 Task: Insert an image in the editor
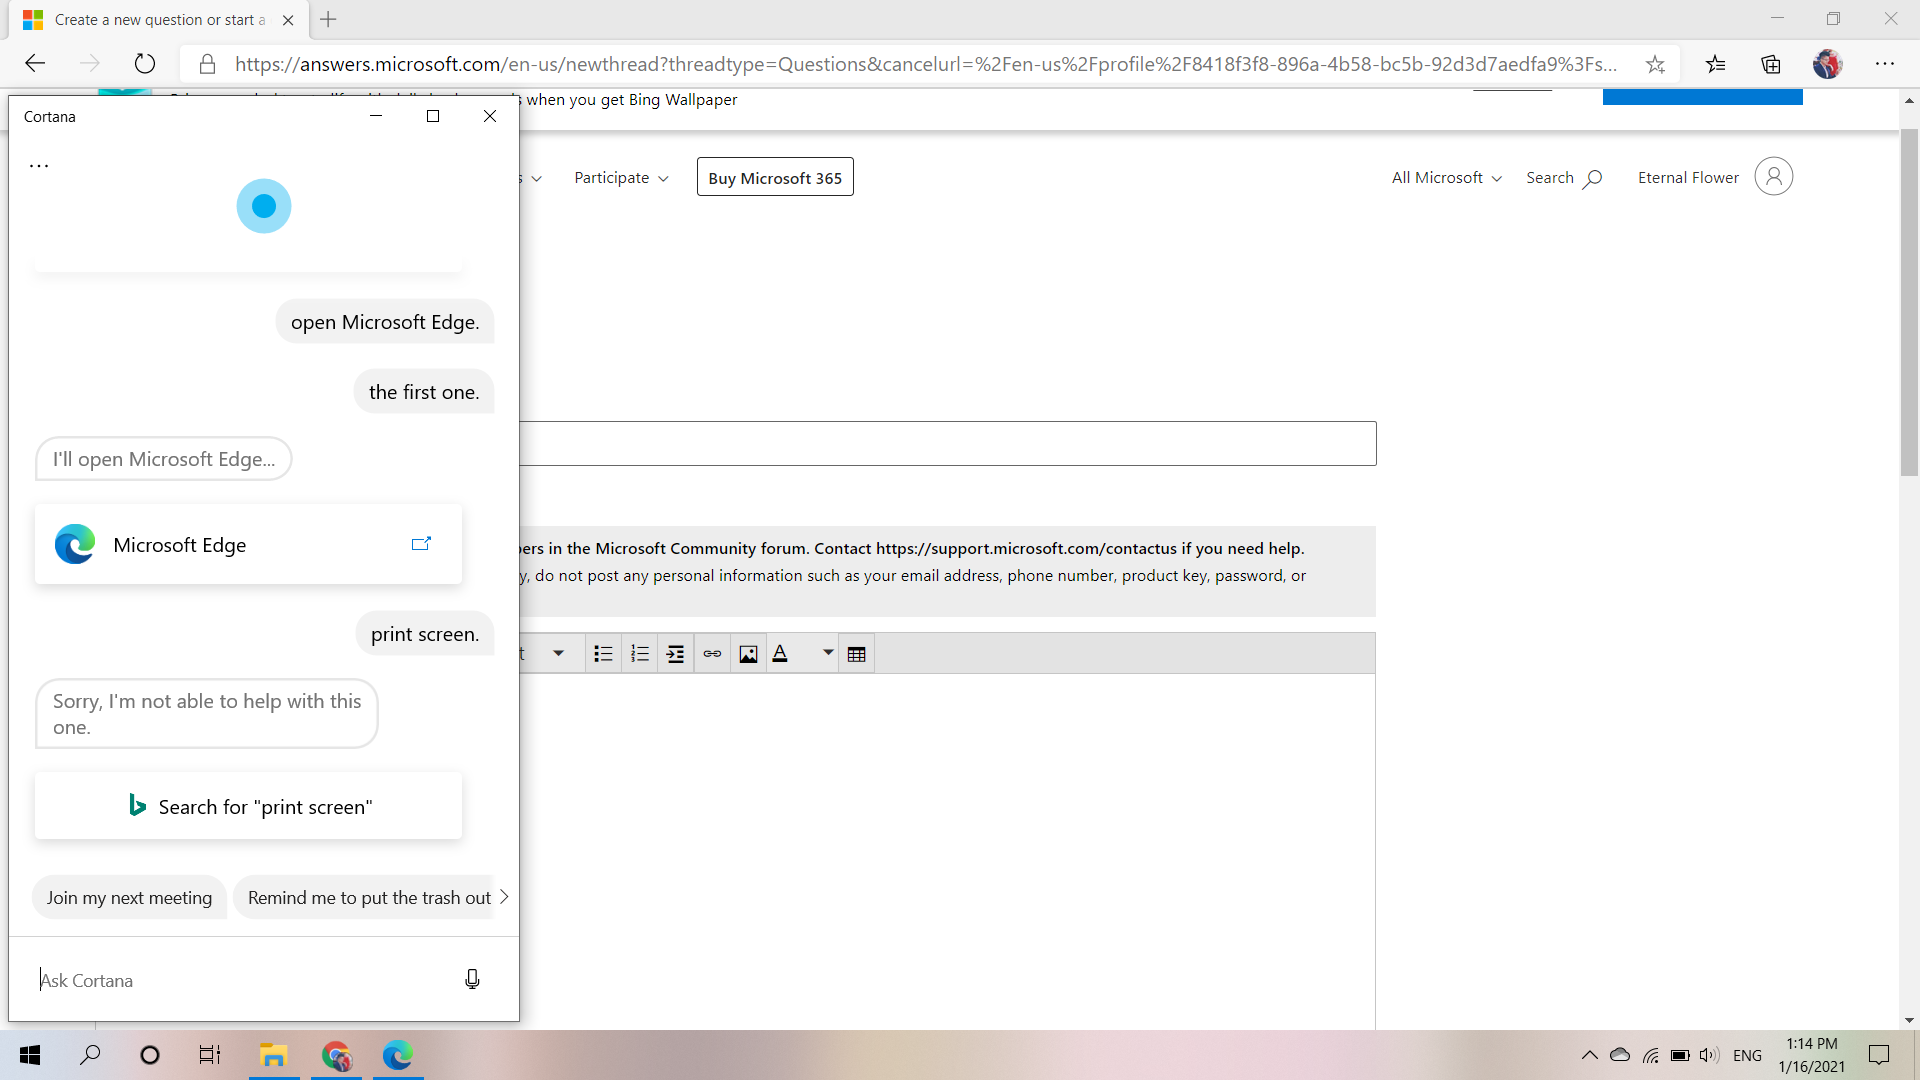tap(748, 654)
